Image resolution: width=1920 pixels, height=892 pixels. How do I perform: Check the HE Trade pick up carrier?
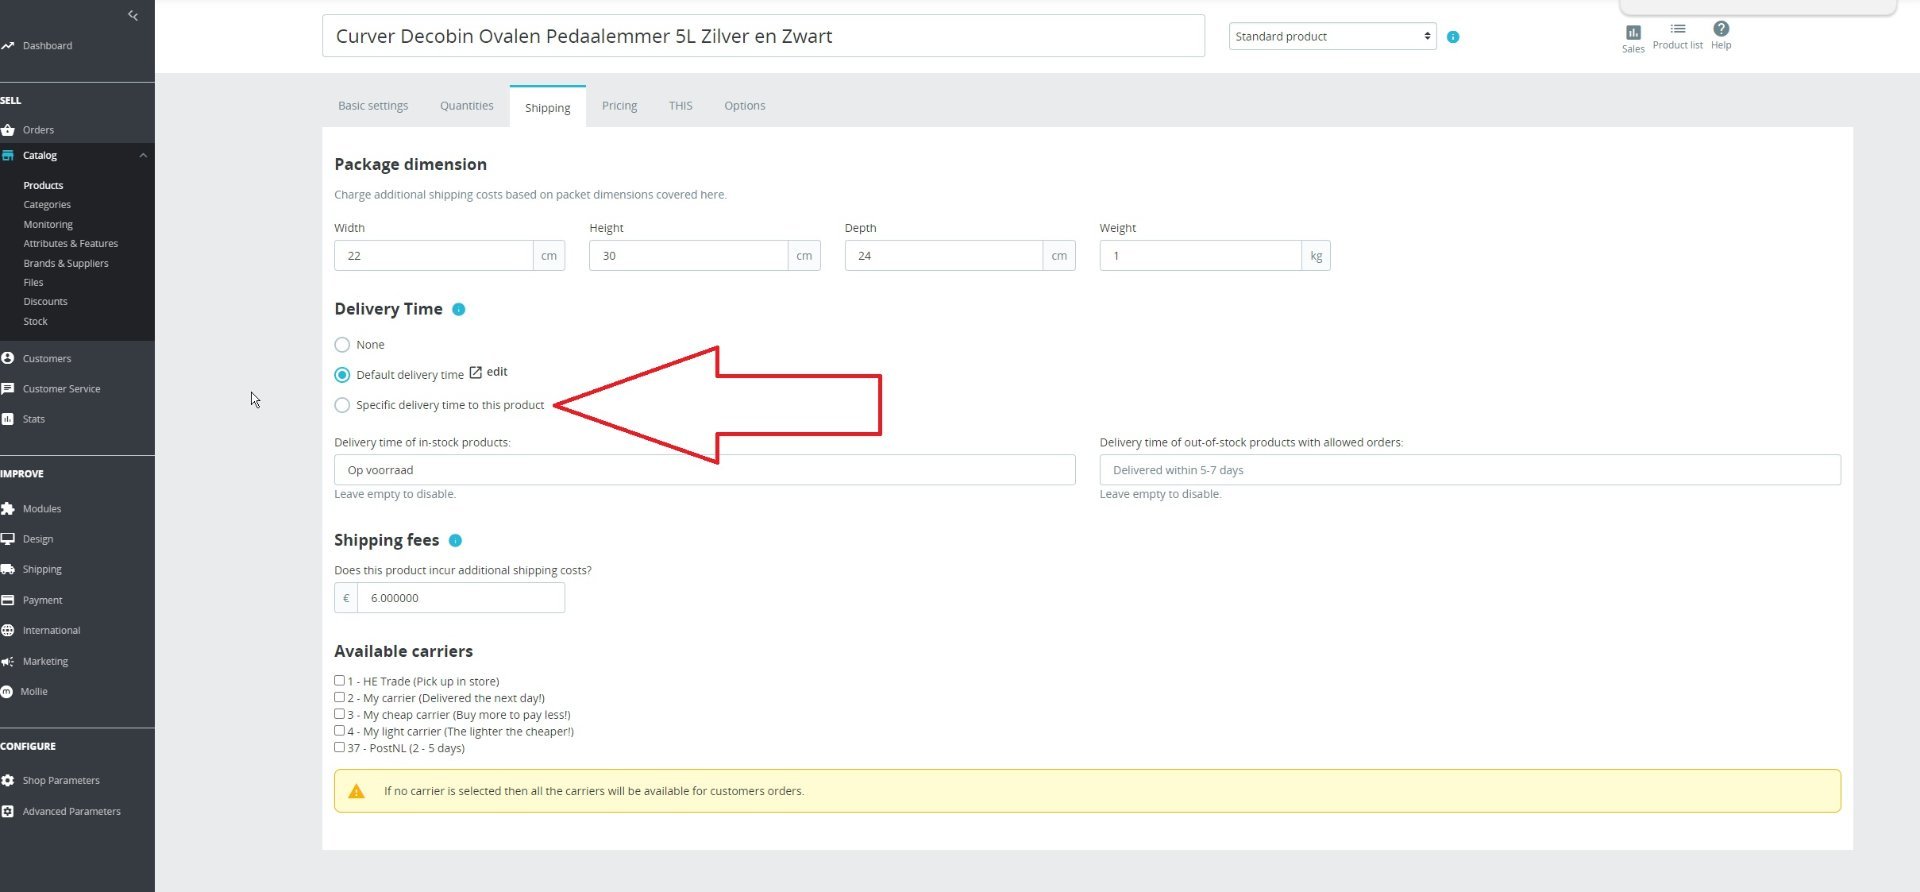[339, 680]
